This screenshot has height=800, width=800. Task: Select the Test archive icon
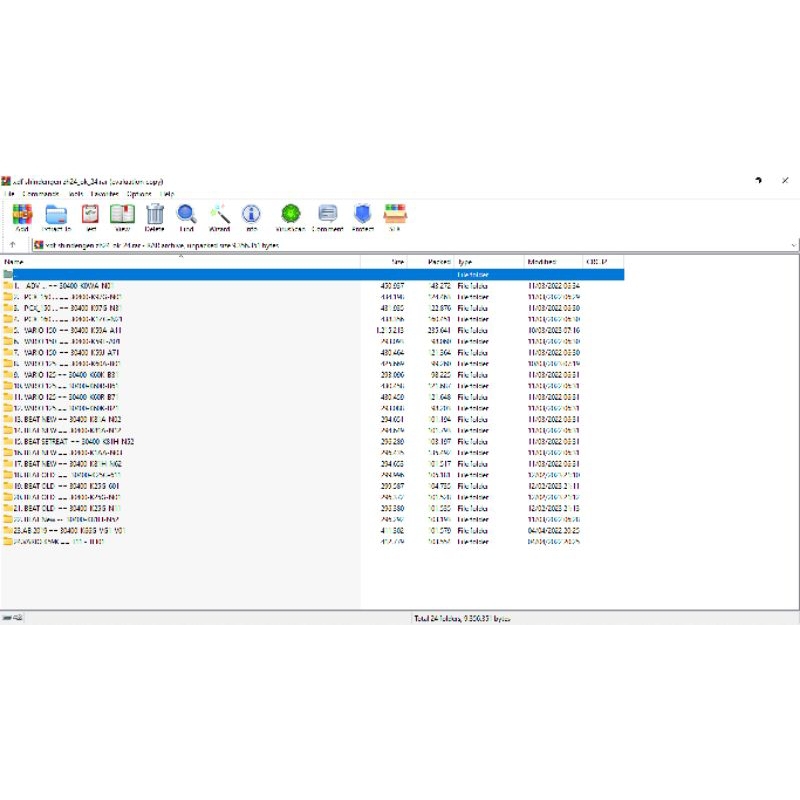[90, 215]
